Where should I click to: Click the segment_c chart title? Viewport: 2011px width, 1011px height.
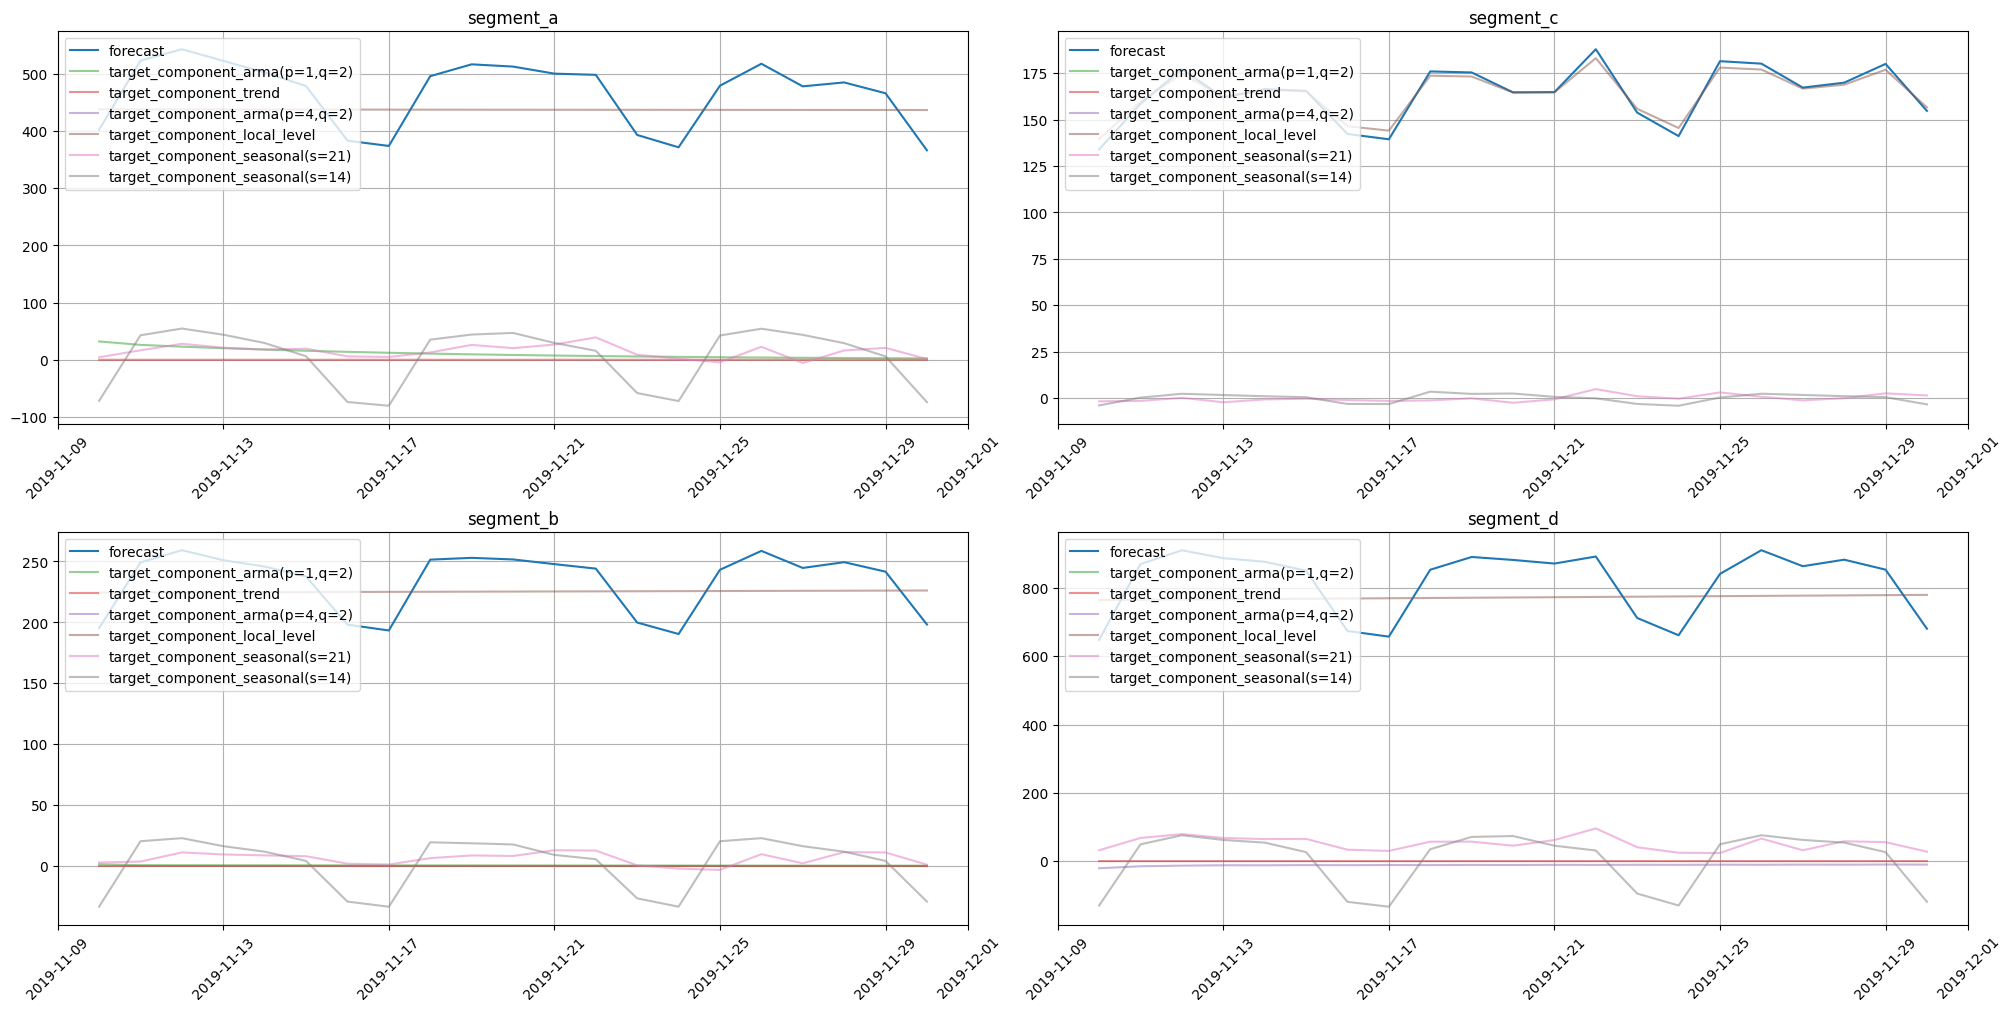(x=1512, y=18)
